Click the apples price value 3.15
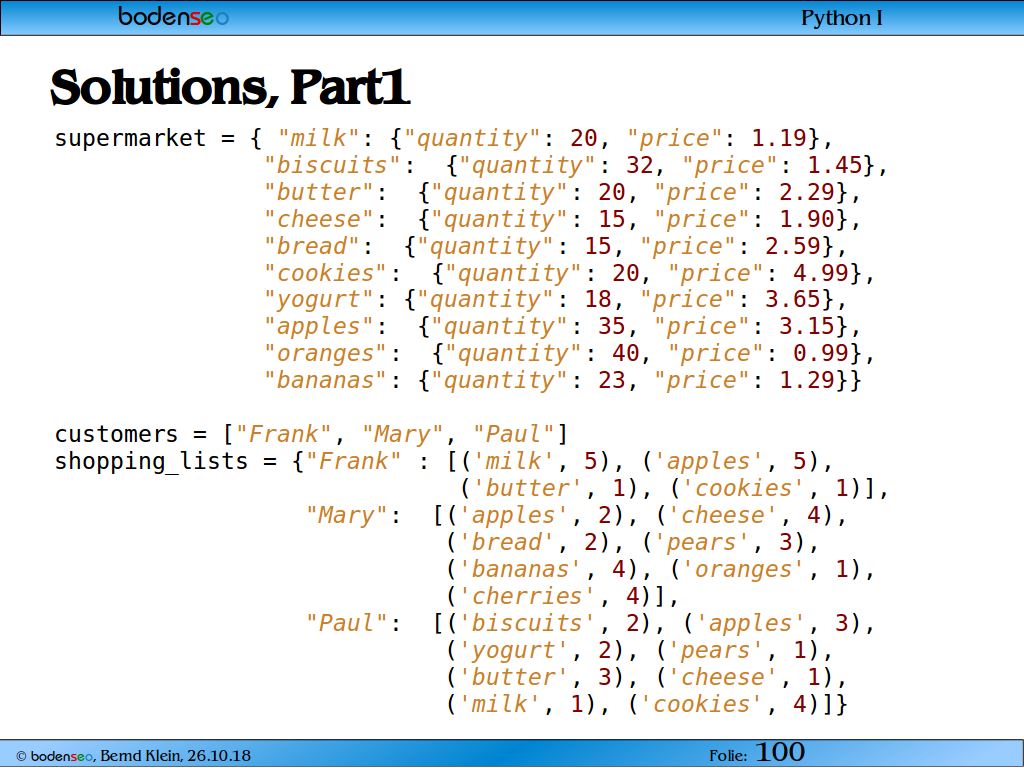The height and width of the screenshot is (768, 1024). (x=807, y=326)
